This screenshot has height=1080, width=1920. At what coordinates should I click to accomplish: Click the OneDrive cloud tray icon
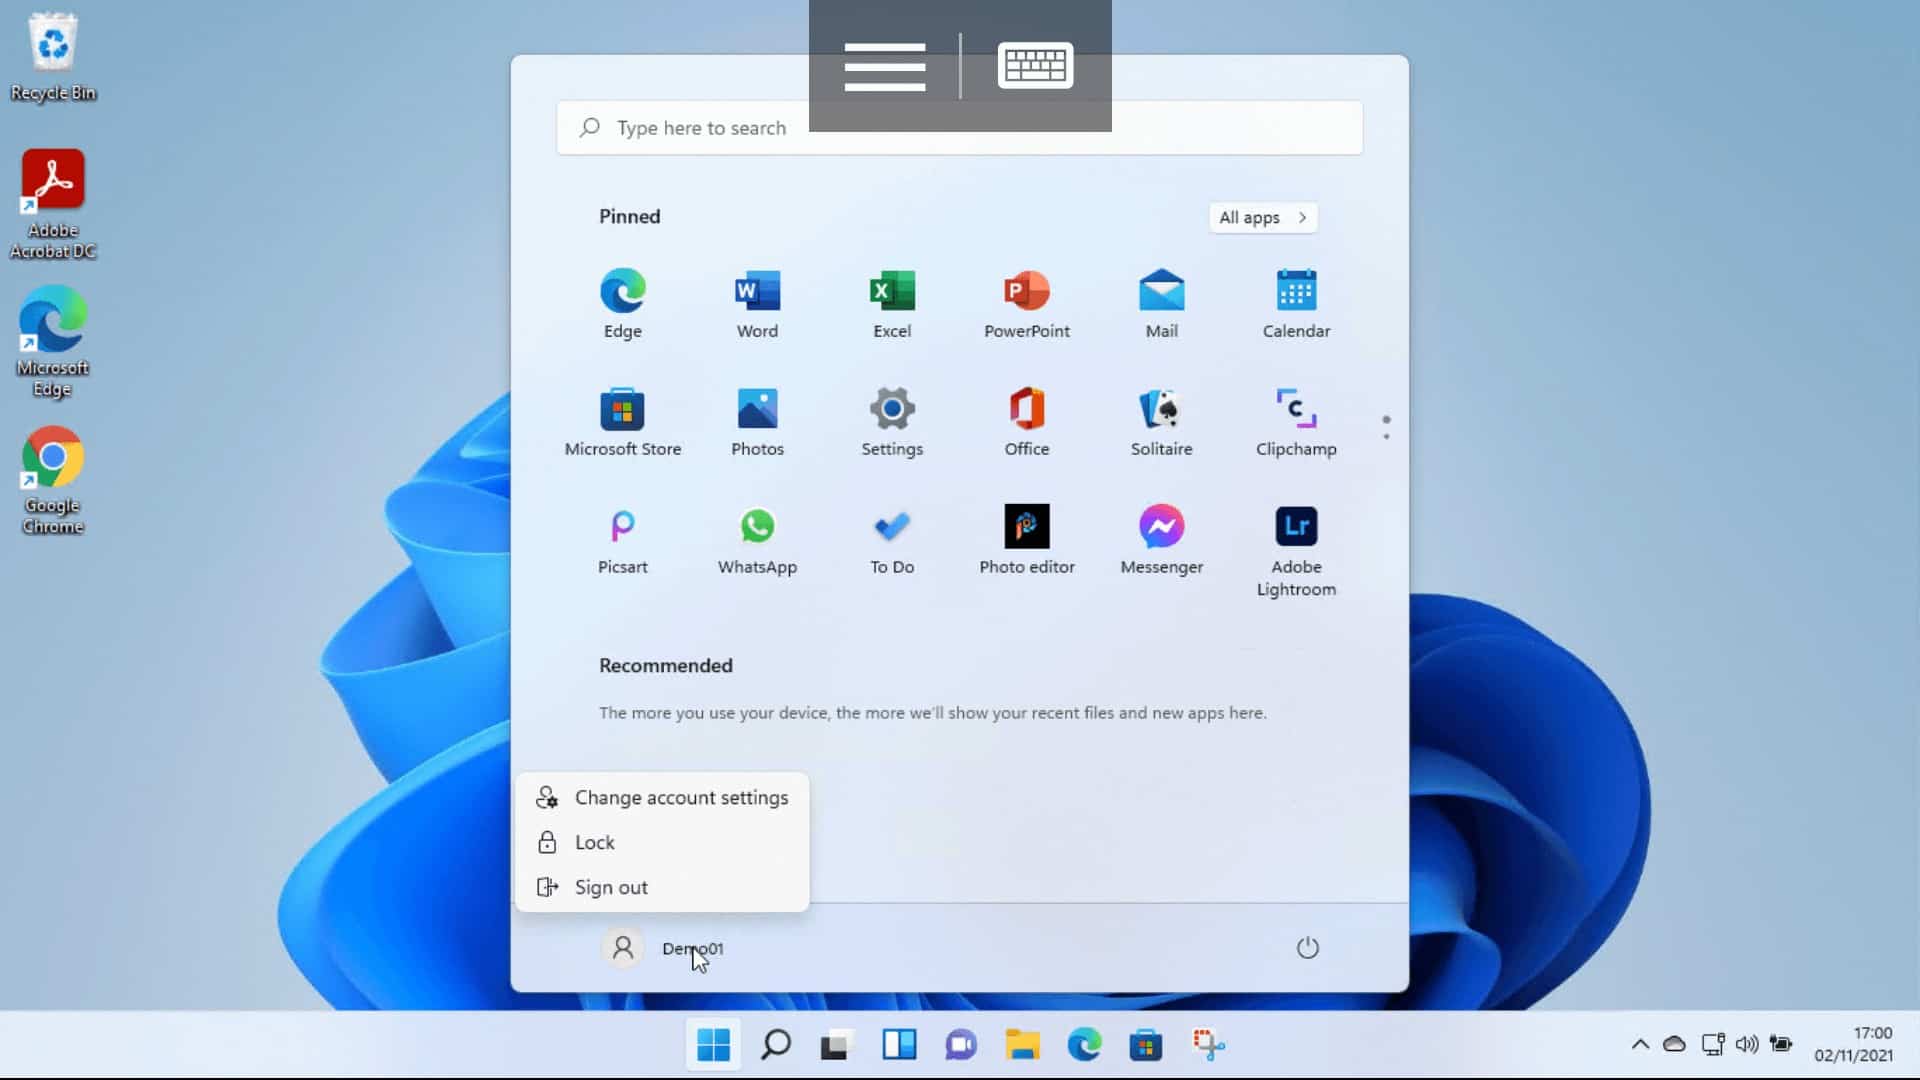[x=1674, y=1044]
